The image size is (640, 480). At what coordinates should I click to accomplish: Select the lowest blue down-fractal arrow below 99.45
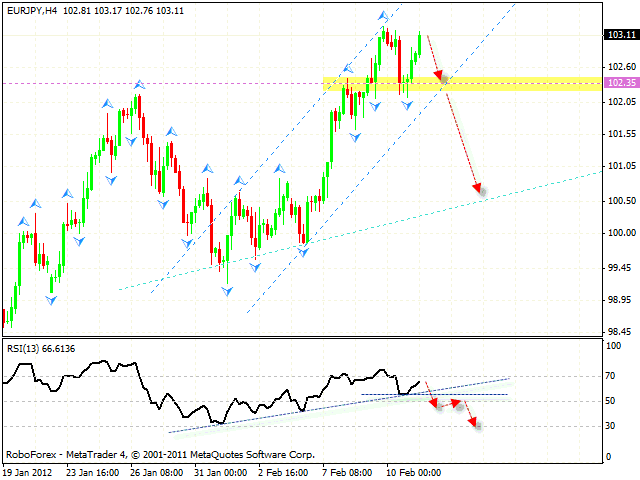[x=227, y=290]
